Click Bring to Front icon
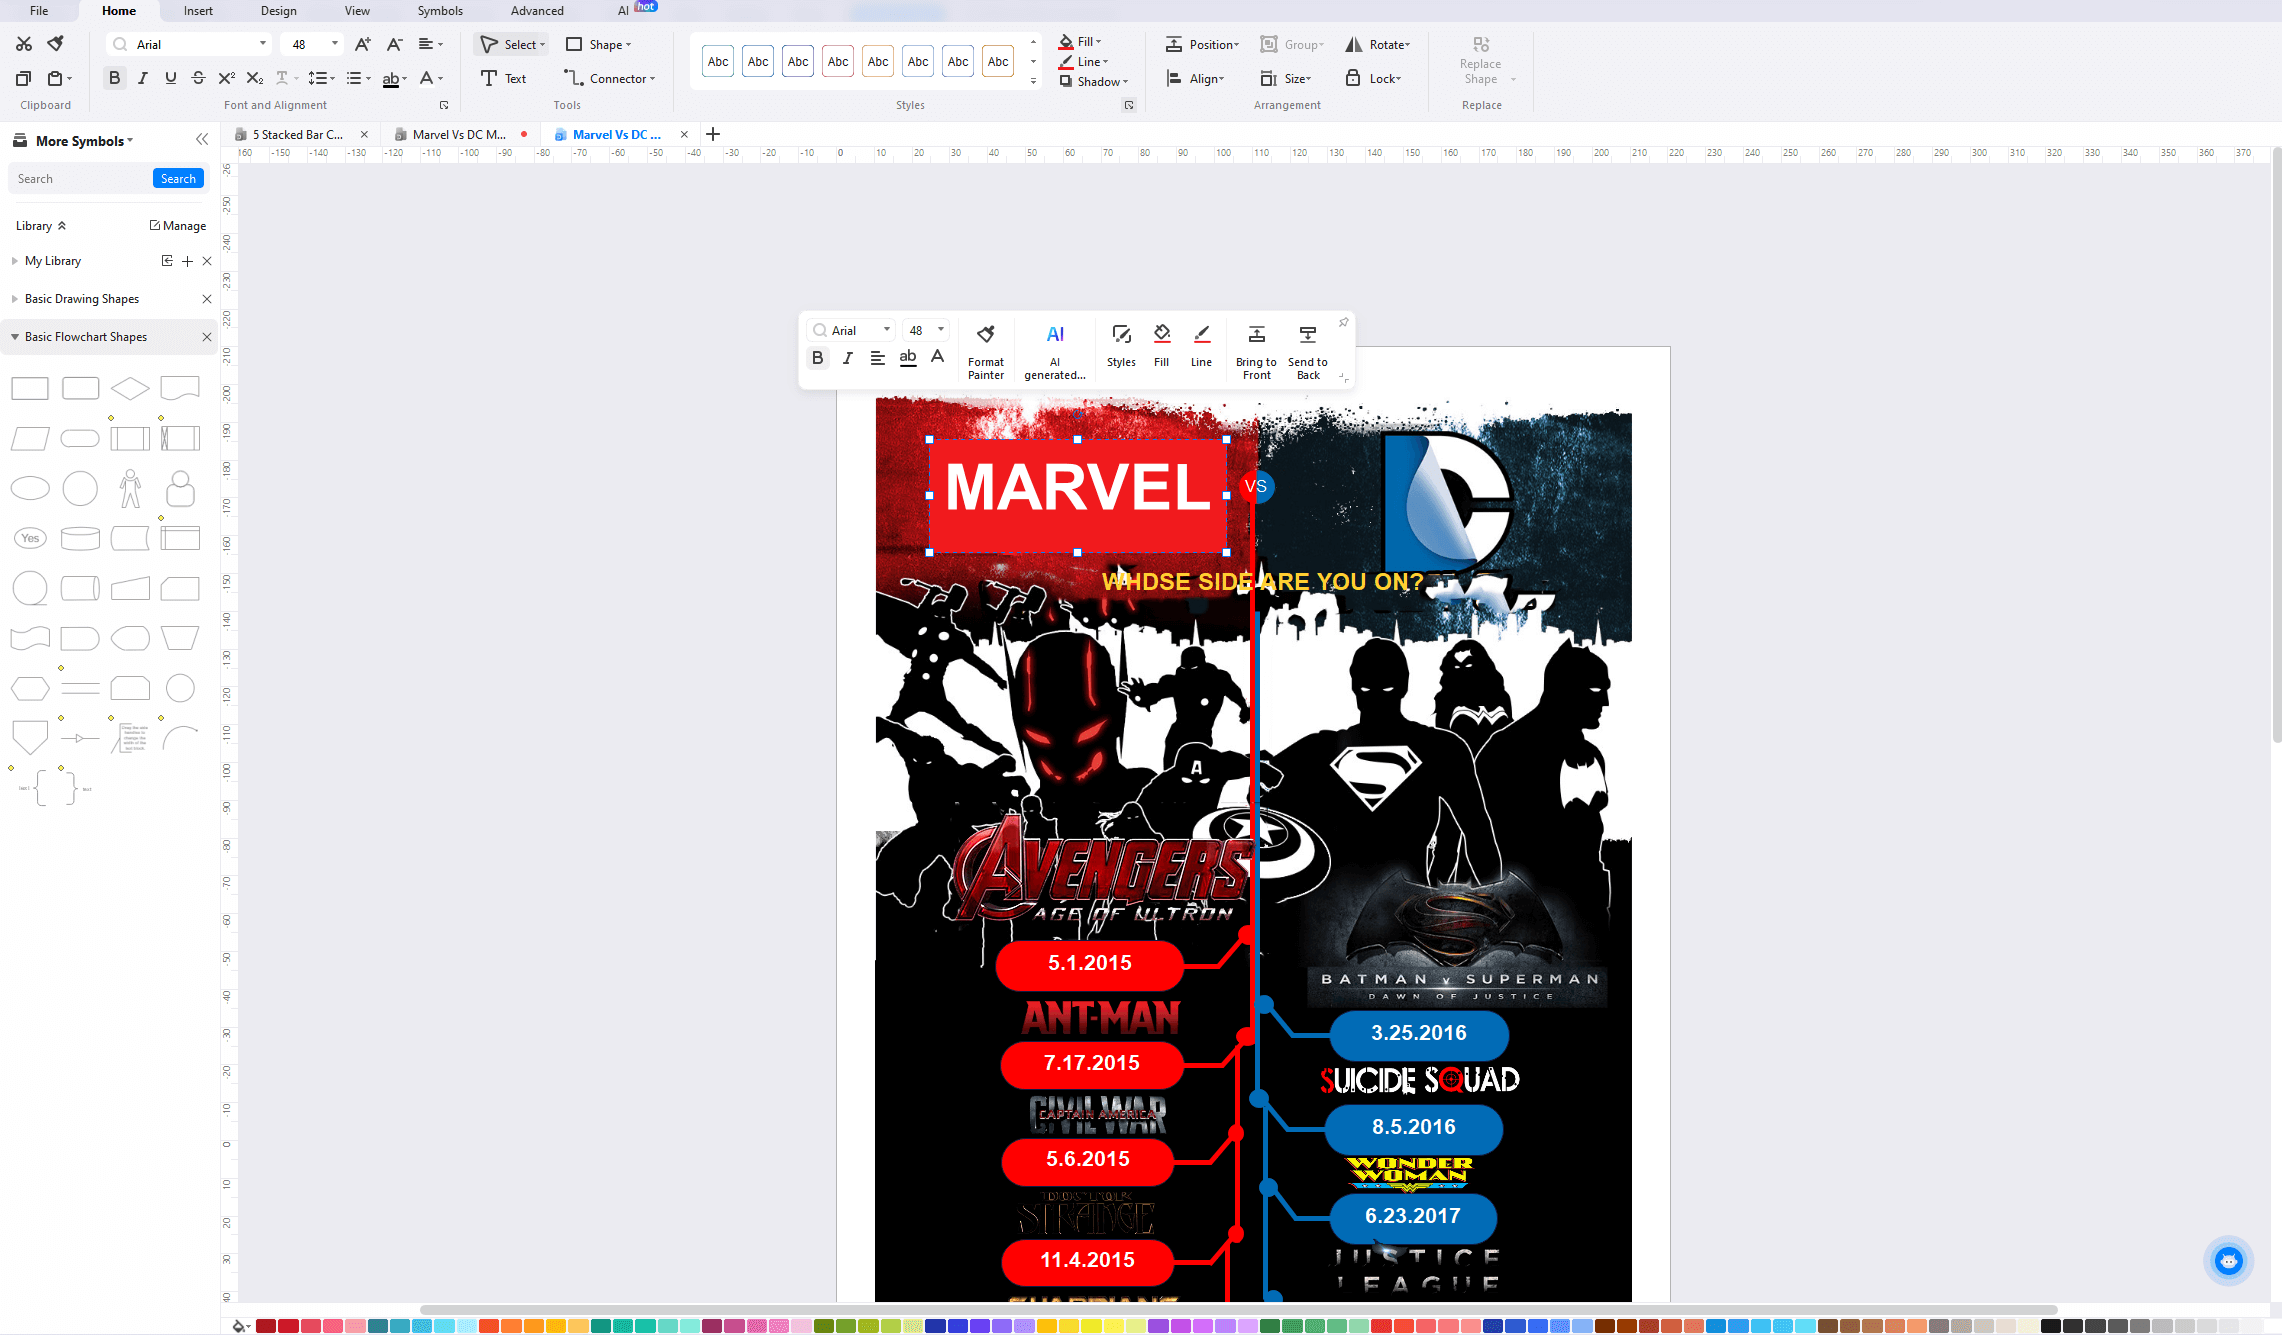2282x1335 pixels. click(x=1256, y=335)
